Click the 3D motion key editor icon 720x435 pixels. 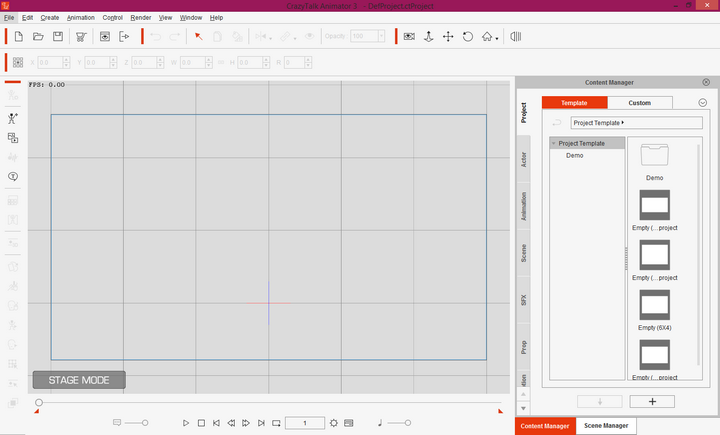coord(516,37)
